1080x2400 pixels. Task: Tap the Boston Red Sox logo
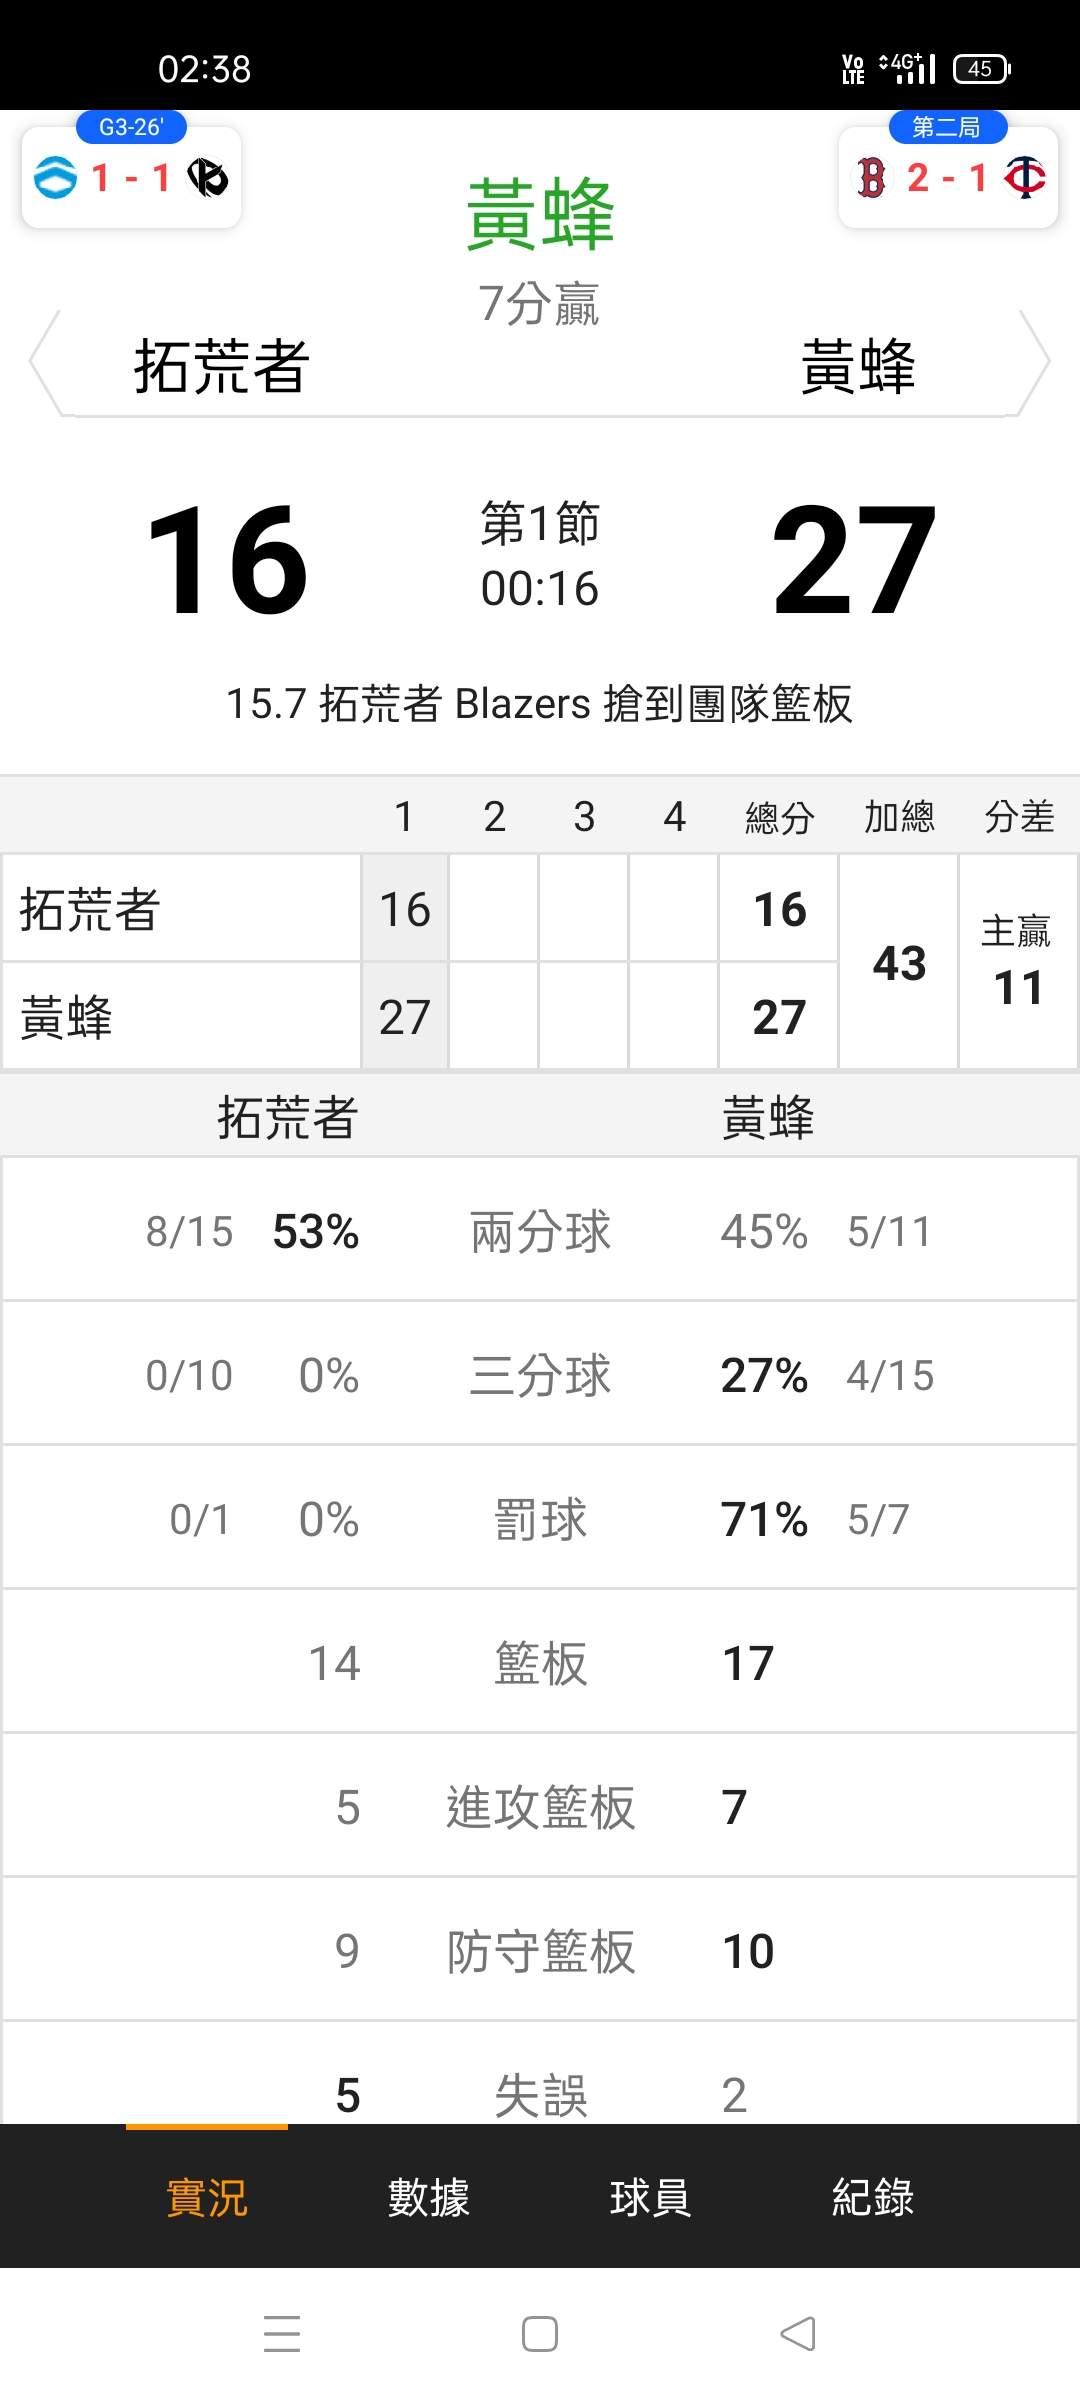[871, 178]
